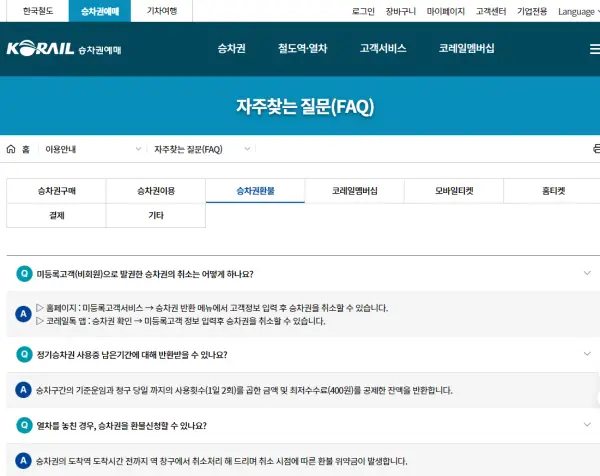The image size is (600, 476).
Task: Open the Language dropdown
Action: click(578, 11)
